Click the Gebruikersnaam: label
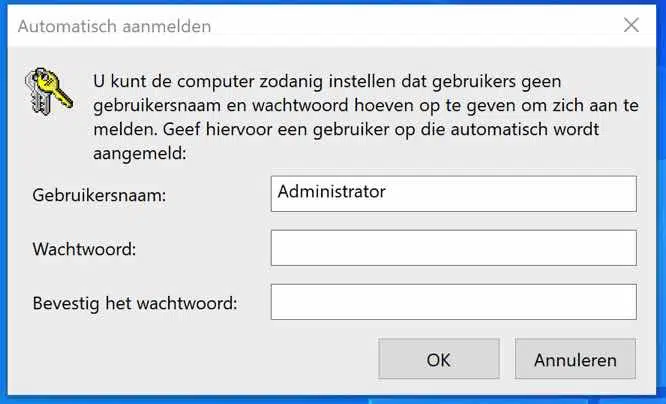 (99, 195)
